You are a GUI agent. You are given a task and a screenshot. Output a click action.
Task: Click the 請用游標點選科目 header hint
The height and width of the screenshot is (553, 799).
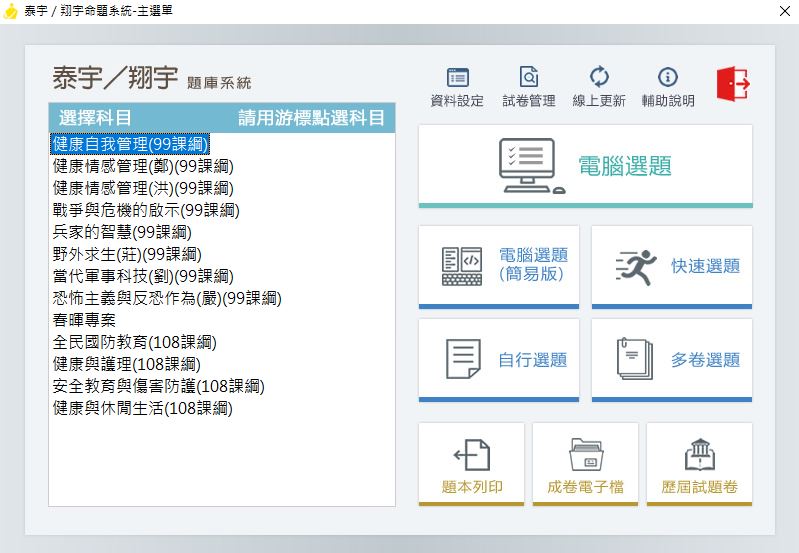311,118
